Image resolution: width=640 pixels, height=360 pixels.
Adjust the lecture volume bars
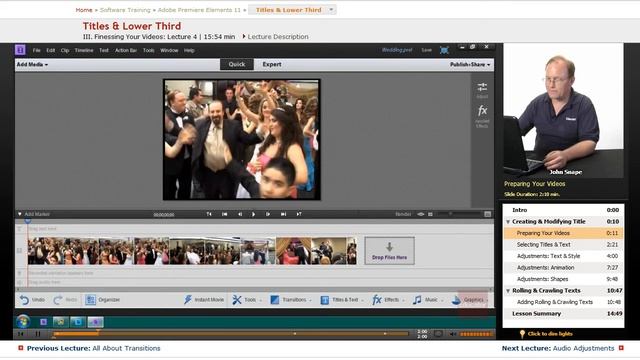pos(476,334)
